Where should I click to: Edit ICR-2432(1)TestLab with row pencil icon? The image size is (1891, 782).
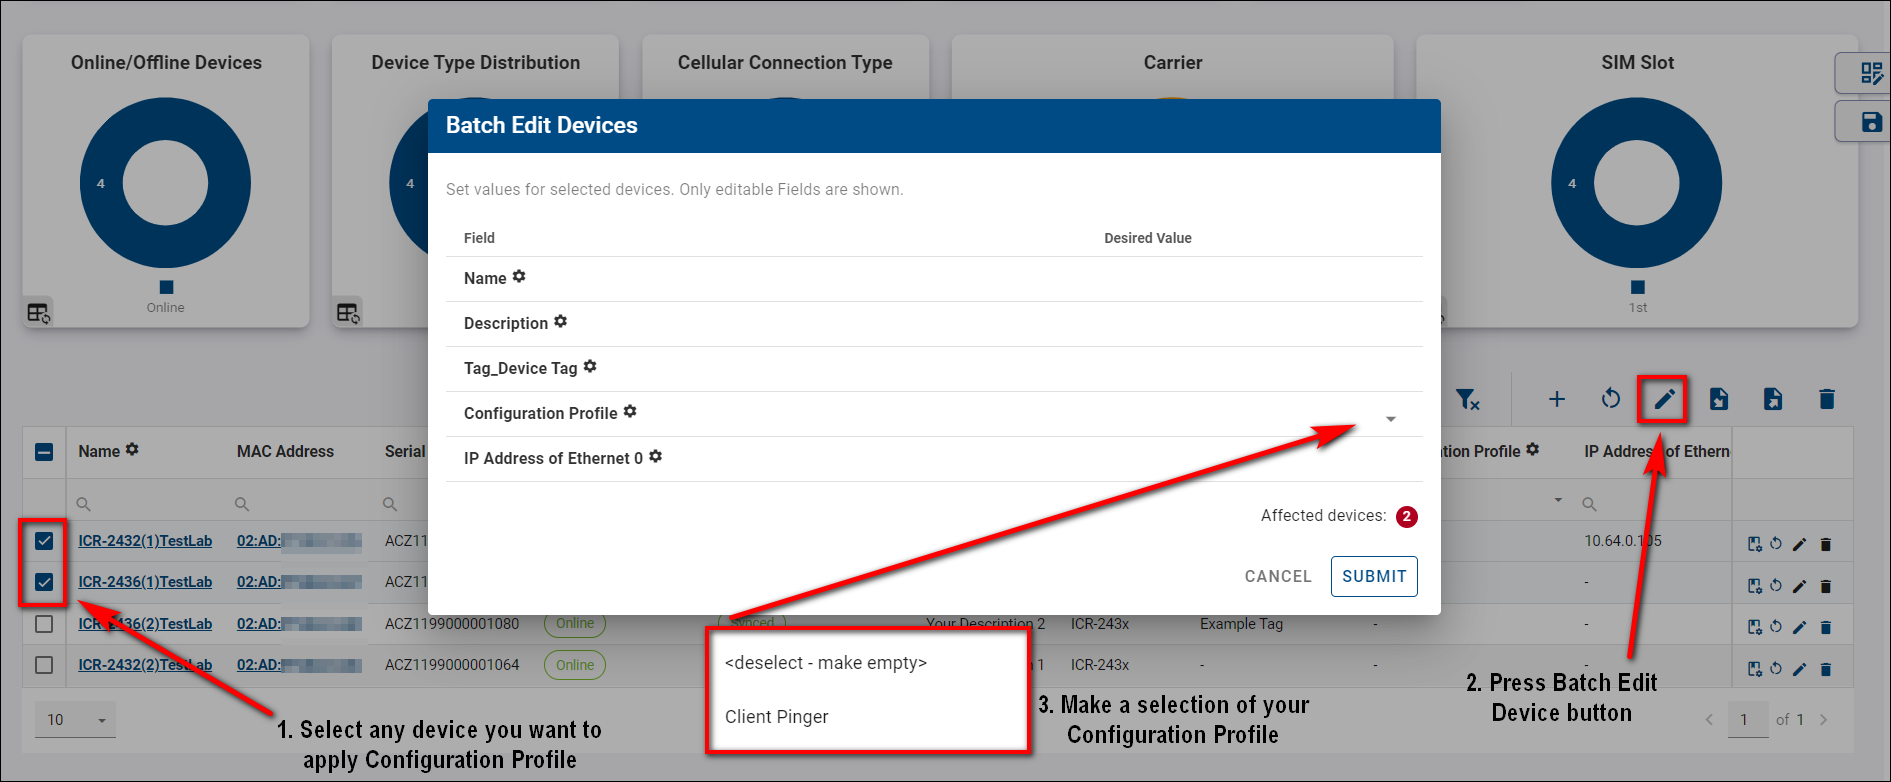pos(1799,544)
